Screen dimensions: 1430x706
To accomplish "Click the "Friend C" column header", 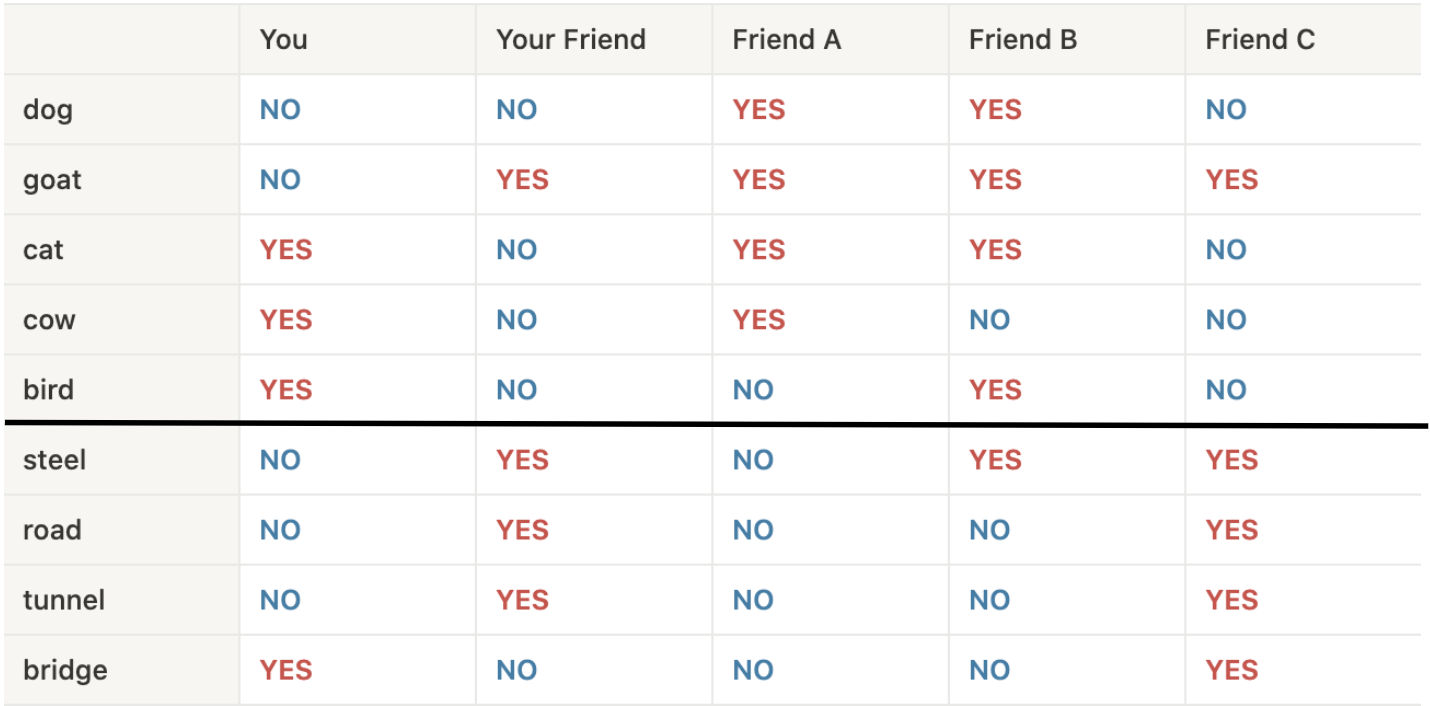I will (1260, 40).
